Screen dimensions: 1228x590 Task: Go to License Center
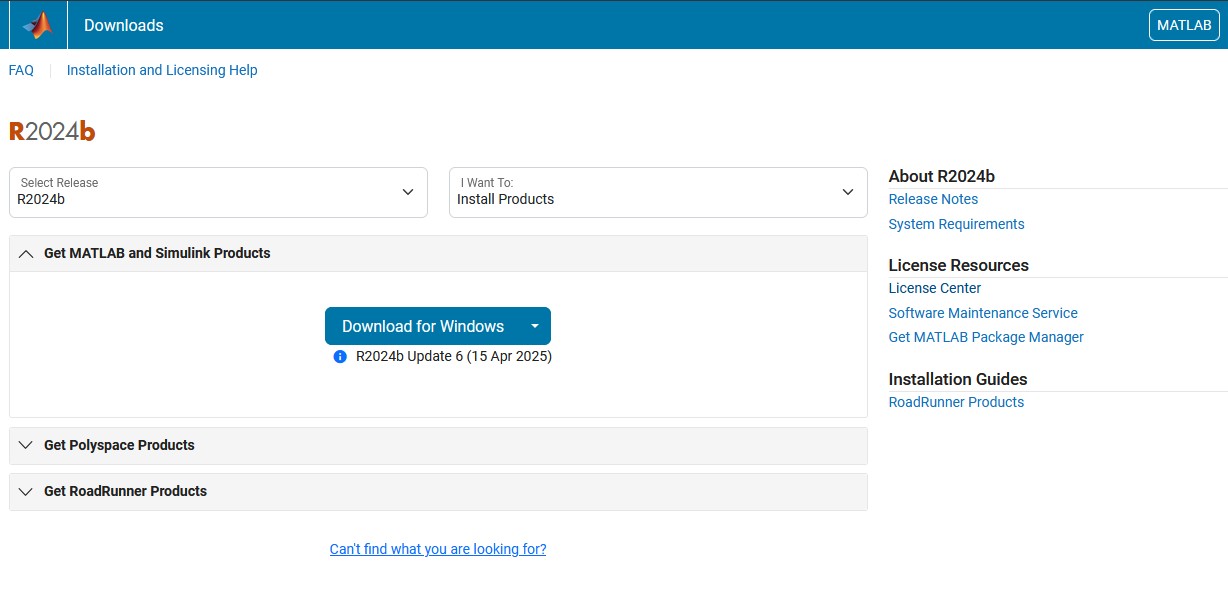(934, 289)
